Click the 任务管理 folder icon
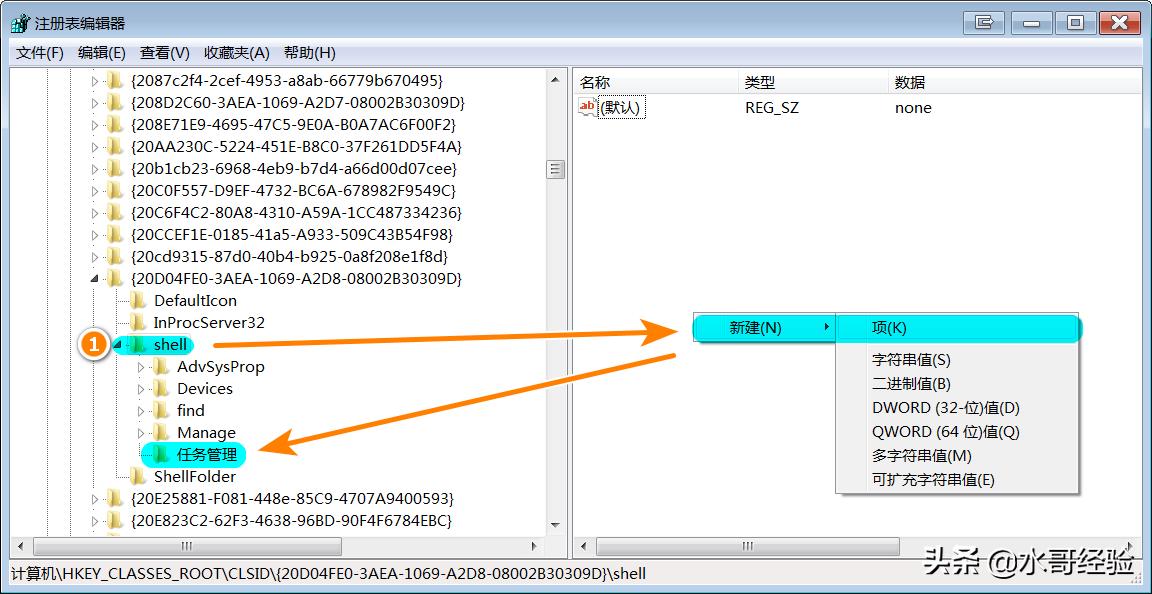Viewport: 1152px width, 594px height. [161, 455]
